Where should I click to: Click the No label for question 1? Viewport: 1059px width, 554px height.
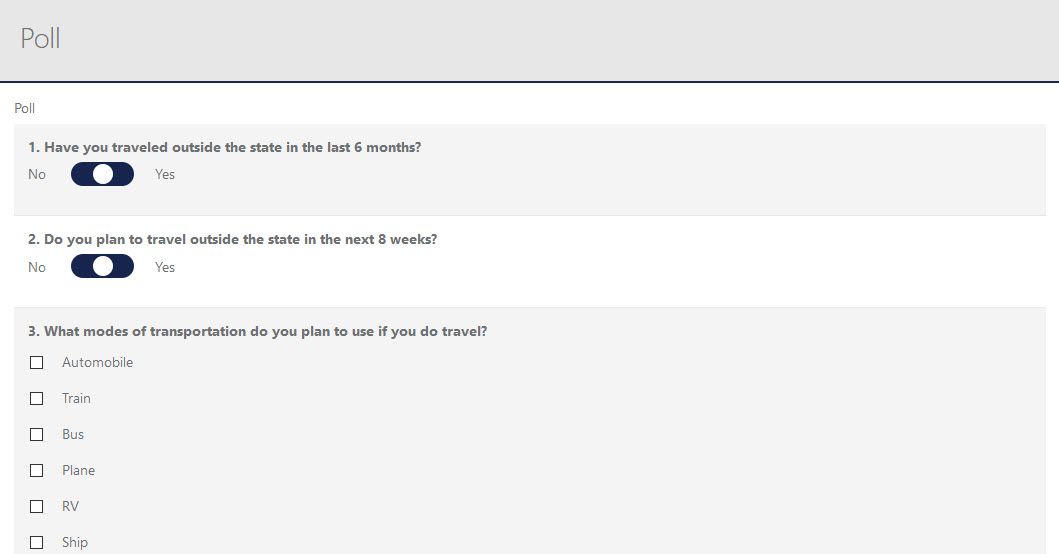(x=37, y=174)
